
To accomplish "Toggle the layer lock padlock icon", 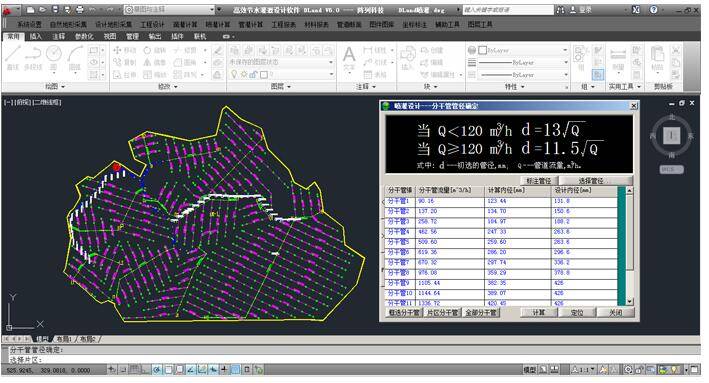I will 253,74.
